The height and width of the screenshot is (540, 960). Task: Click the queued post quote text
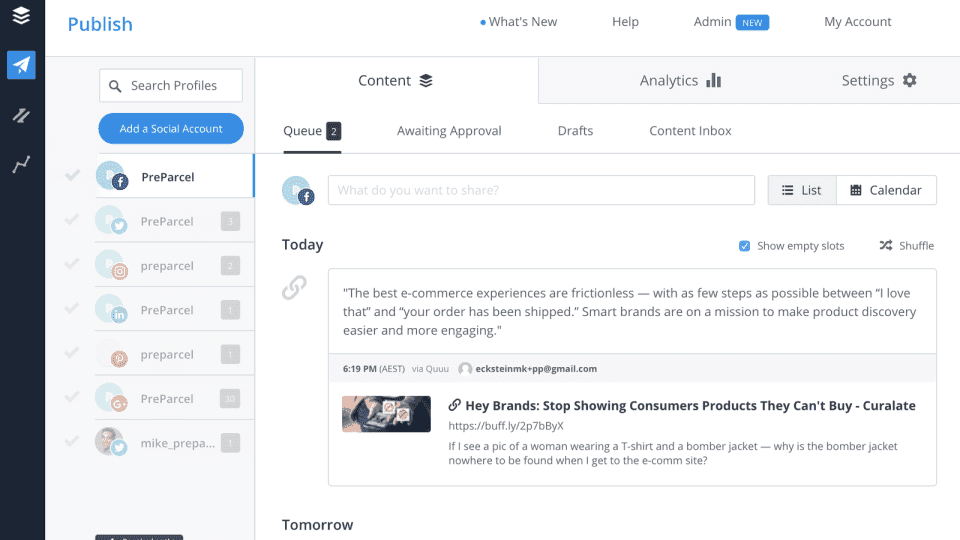(x=629, y=312)
